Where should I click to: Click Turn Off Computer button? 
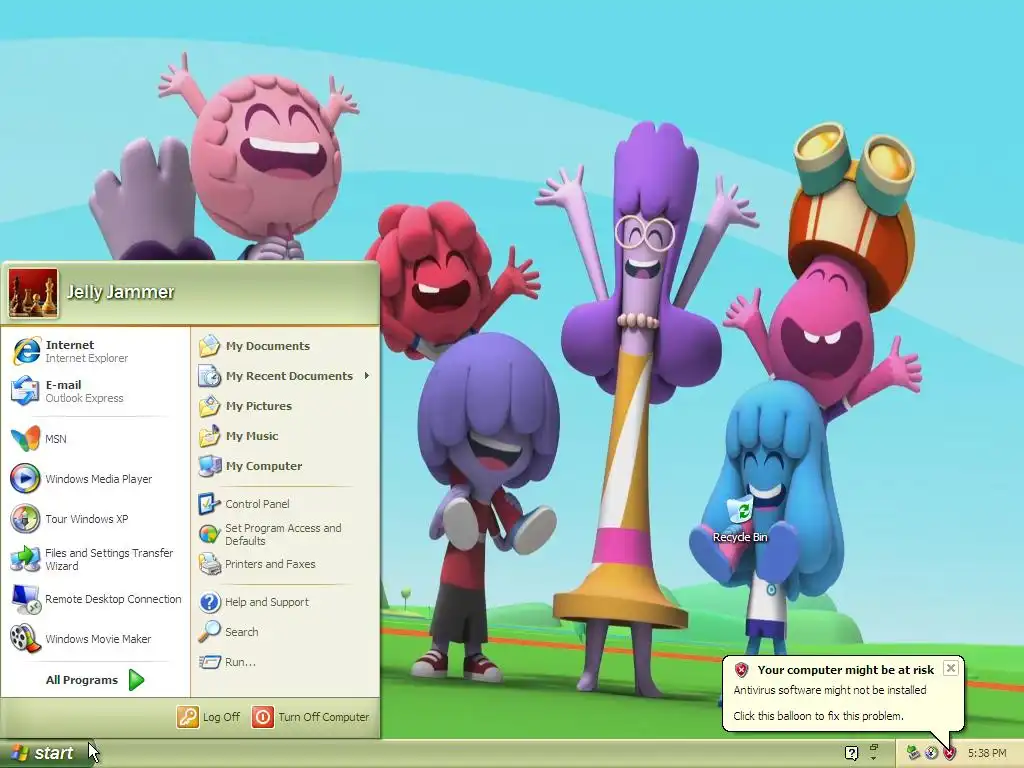(311, 716)
